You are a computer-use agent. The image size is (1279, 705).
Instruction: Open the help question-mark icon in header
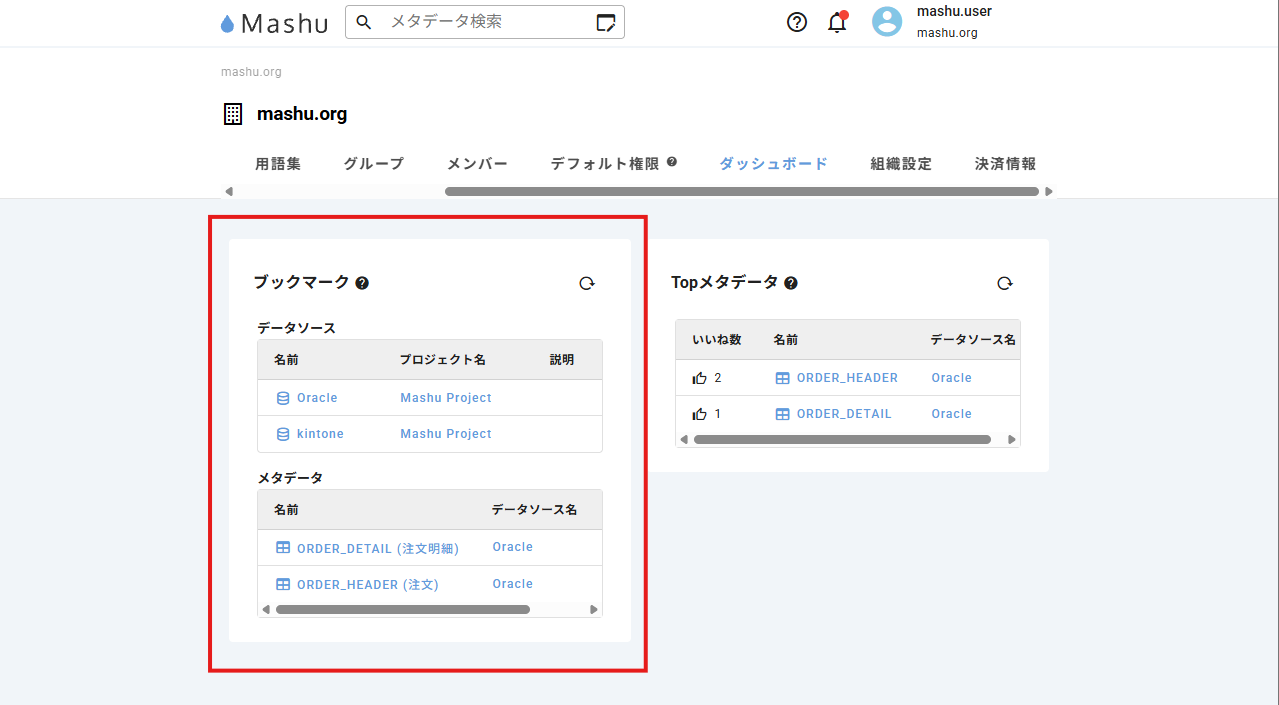797,22
